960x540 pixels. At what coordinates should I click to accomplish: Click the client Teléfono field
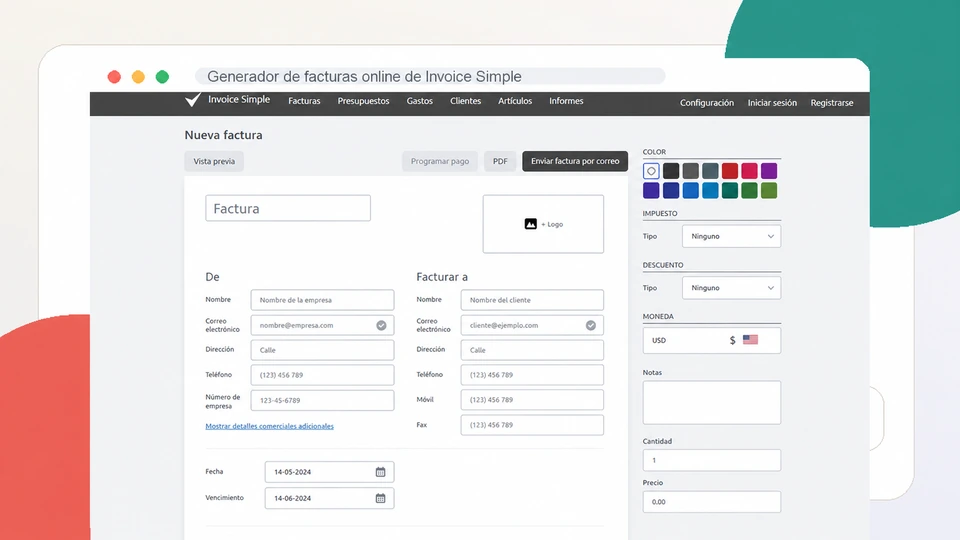(532, 375)
